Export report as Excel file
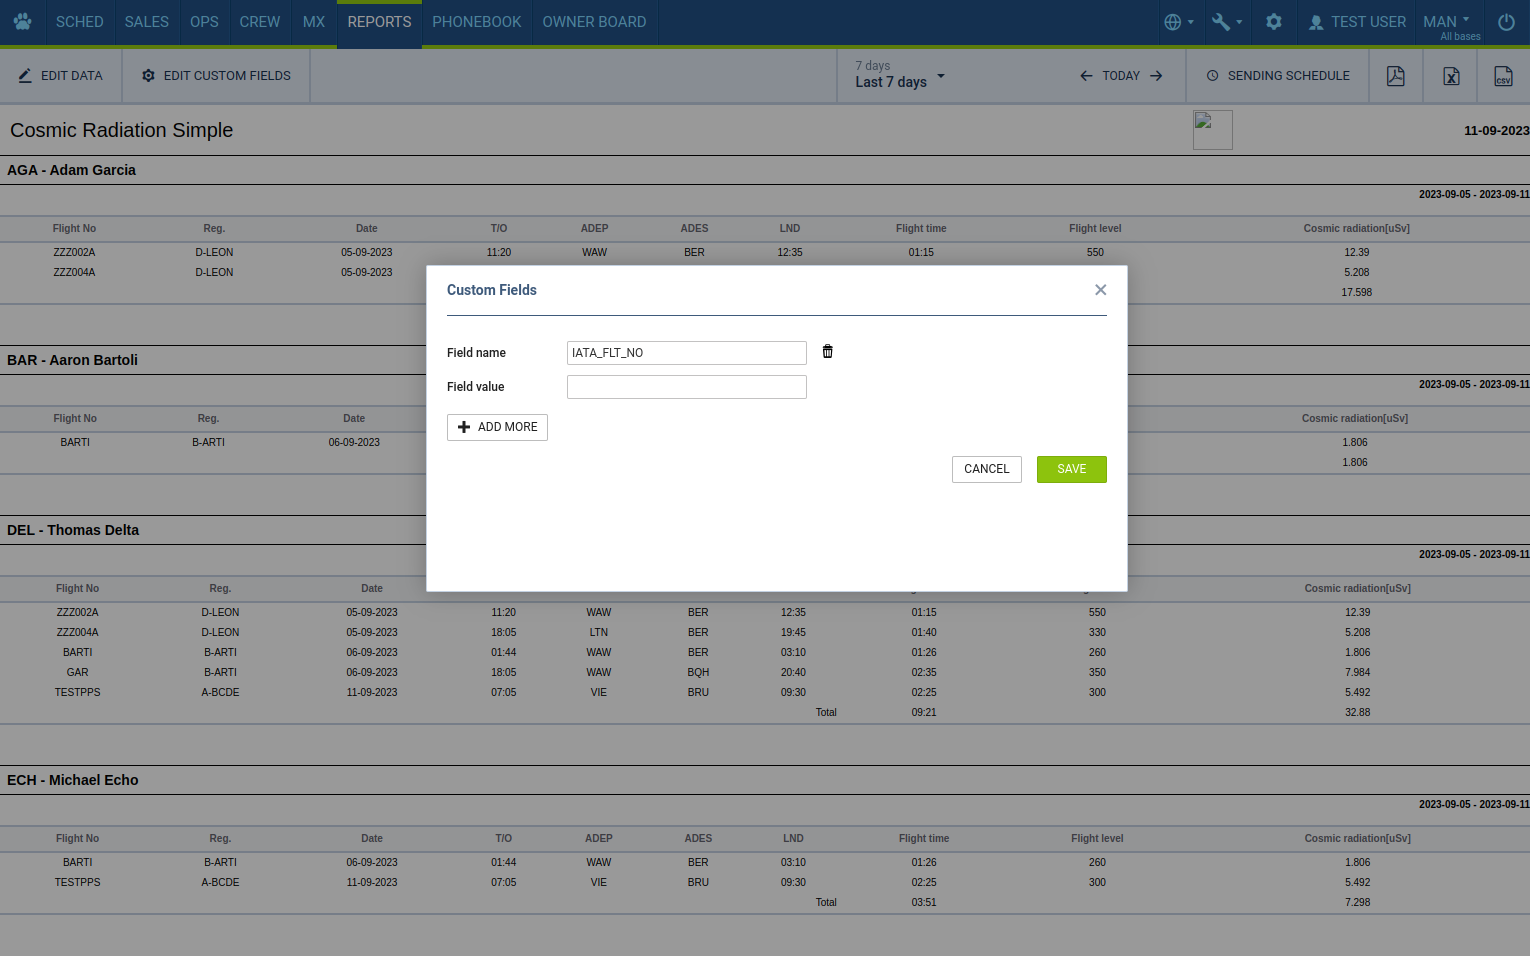The image size is (1530, 956). [x=1450, y=76]
